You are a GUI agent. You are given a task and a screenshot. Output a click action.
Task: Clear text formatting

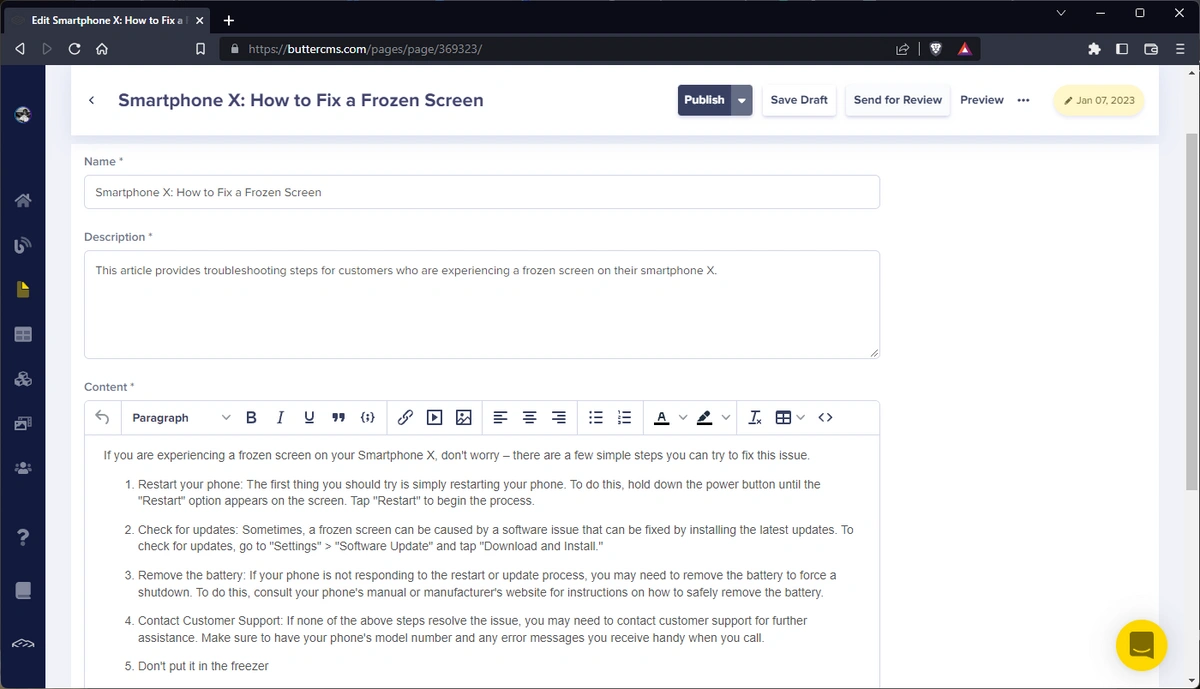coord(755,418)
